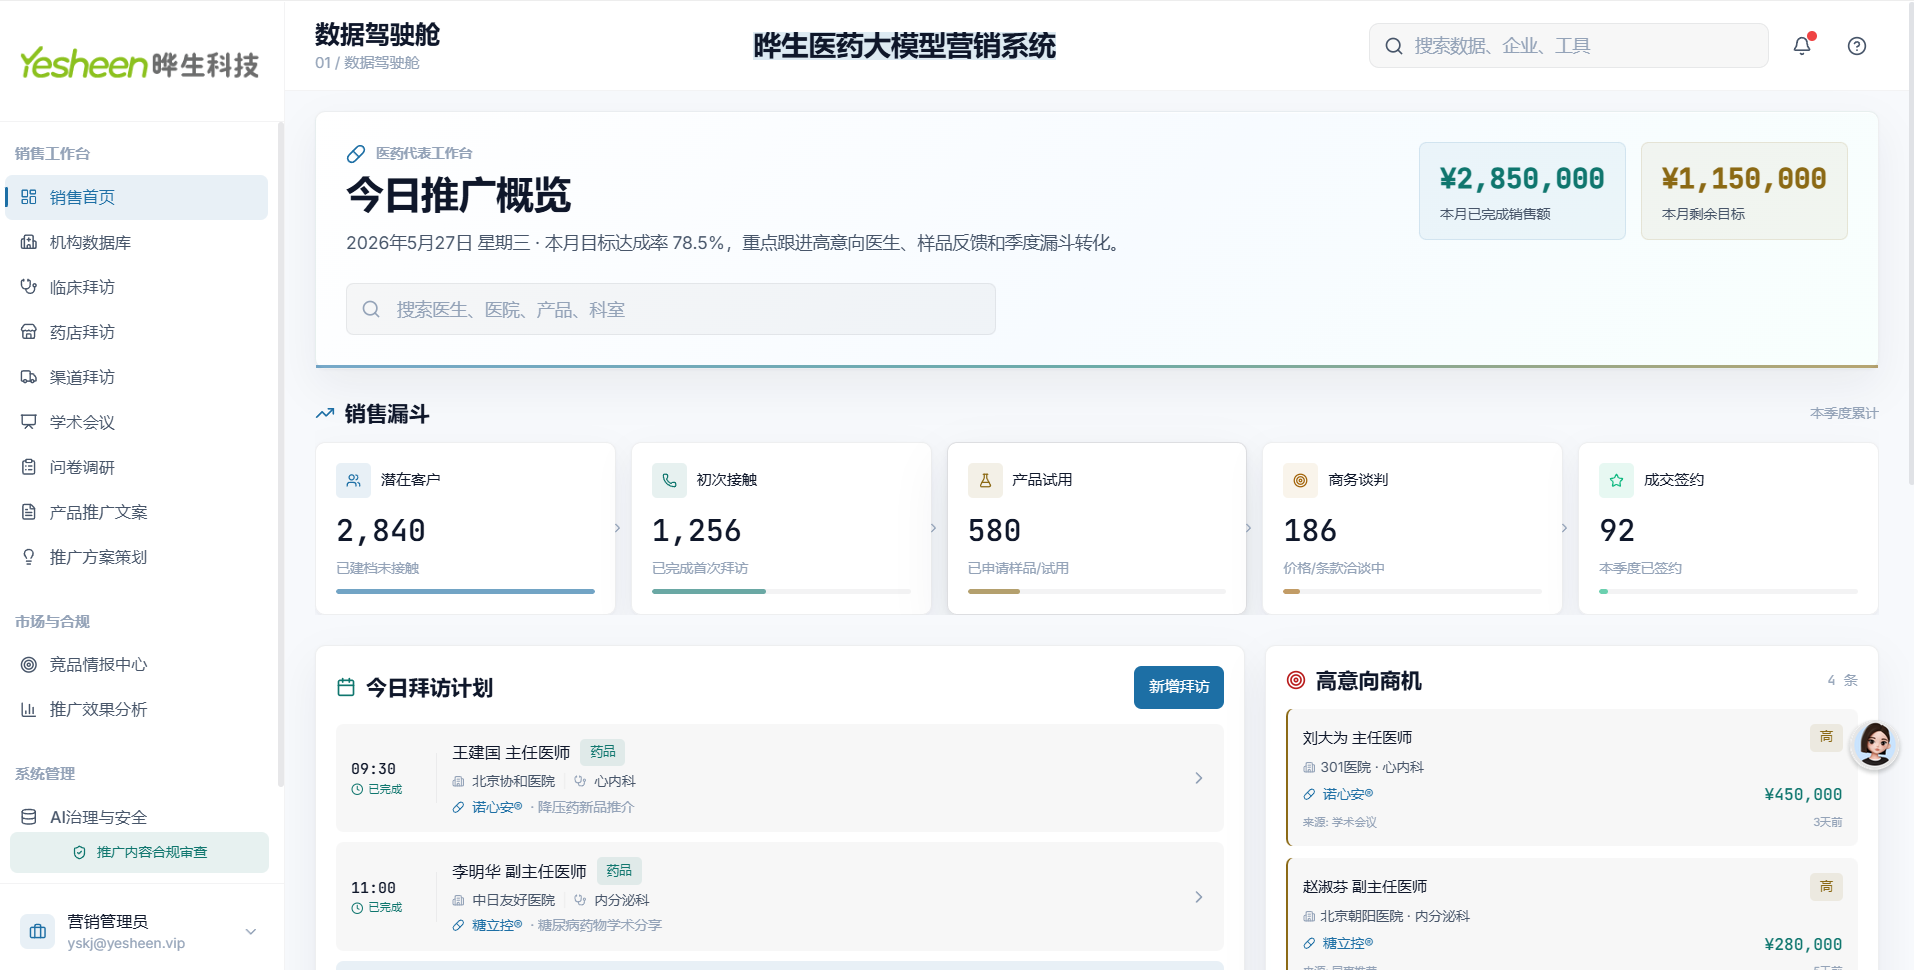This screenshot has width=1914, height=970.
Task: Click the 产品试用 progress bar
Action: (1097, 592)
